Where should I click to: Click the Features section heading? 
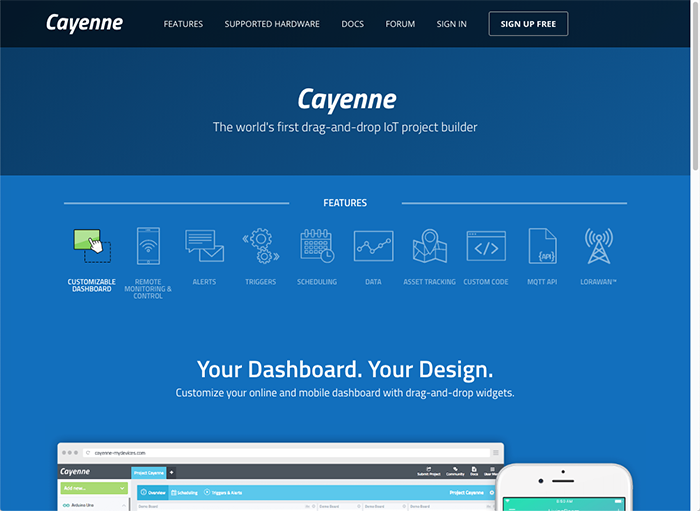point(345,203)
